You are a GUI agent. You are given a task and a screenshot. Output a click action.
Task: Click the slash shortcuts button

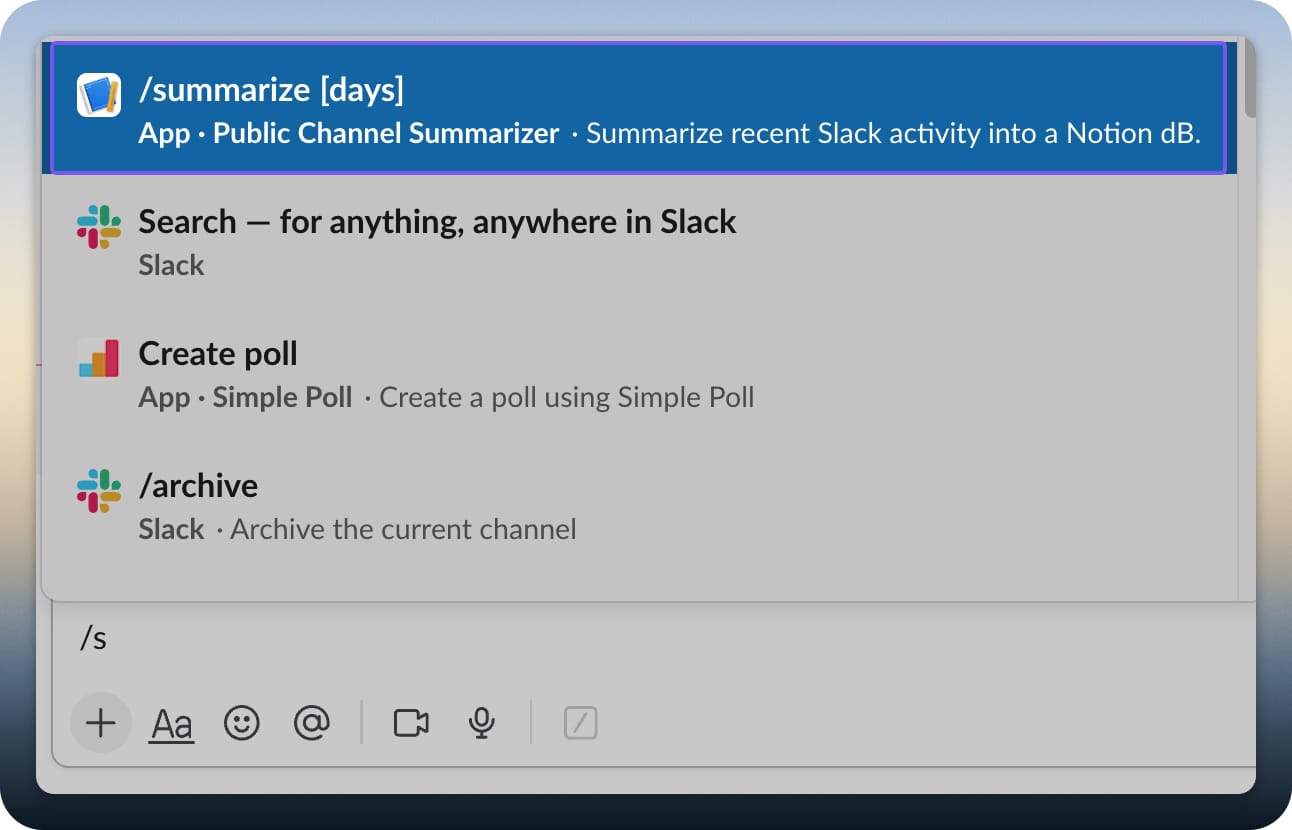point(581,722)
